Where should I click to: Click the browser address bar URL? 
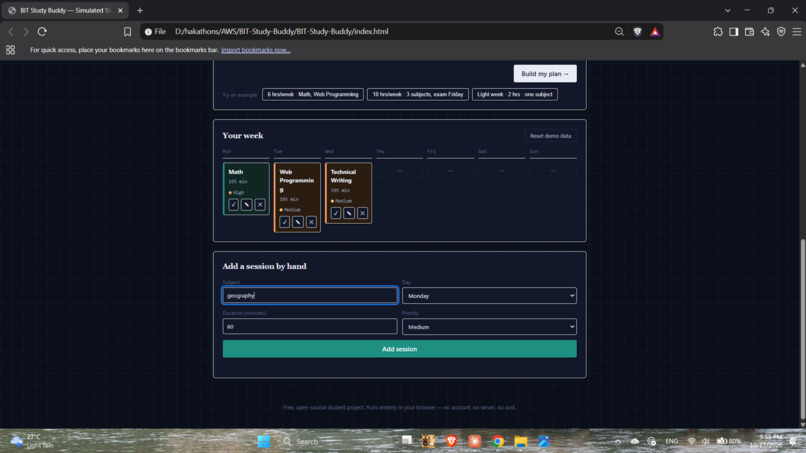pos(281,31)
